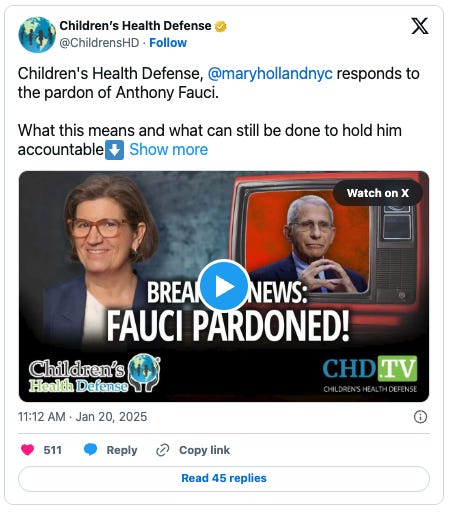Like the post with heart icon
Image resolution: width=449 pixels, height=513 pixels.
click(27, 450)
